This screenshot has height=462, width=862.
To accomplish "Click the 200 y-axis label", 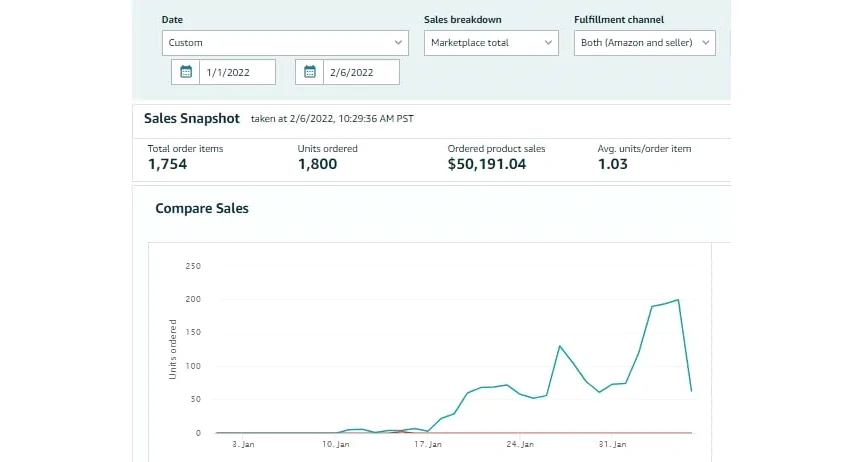I will 193,299.
